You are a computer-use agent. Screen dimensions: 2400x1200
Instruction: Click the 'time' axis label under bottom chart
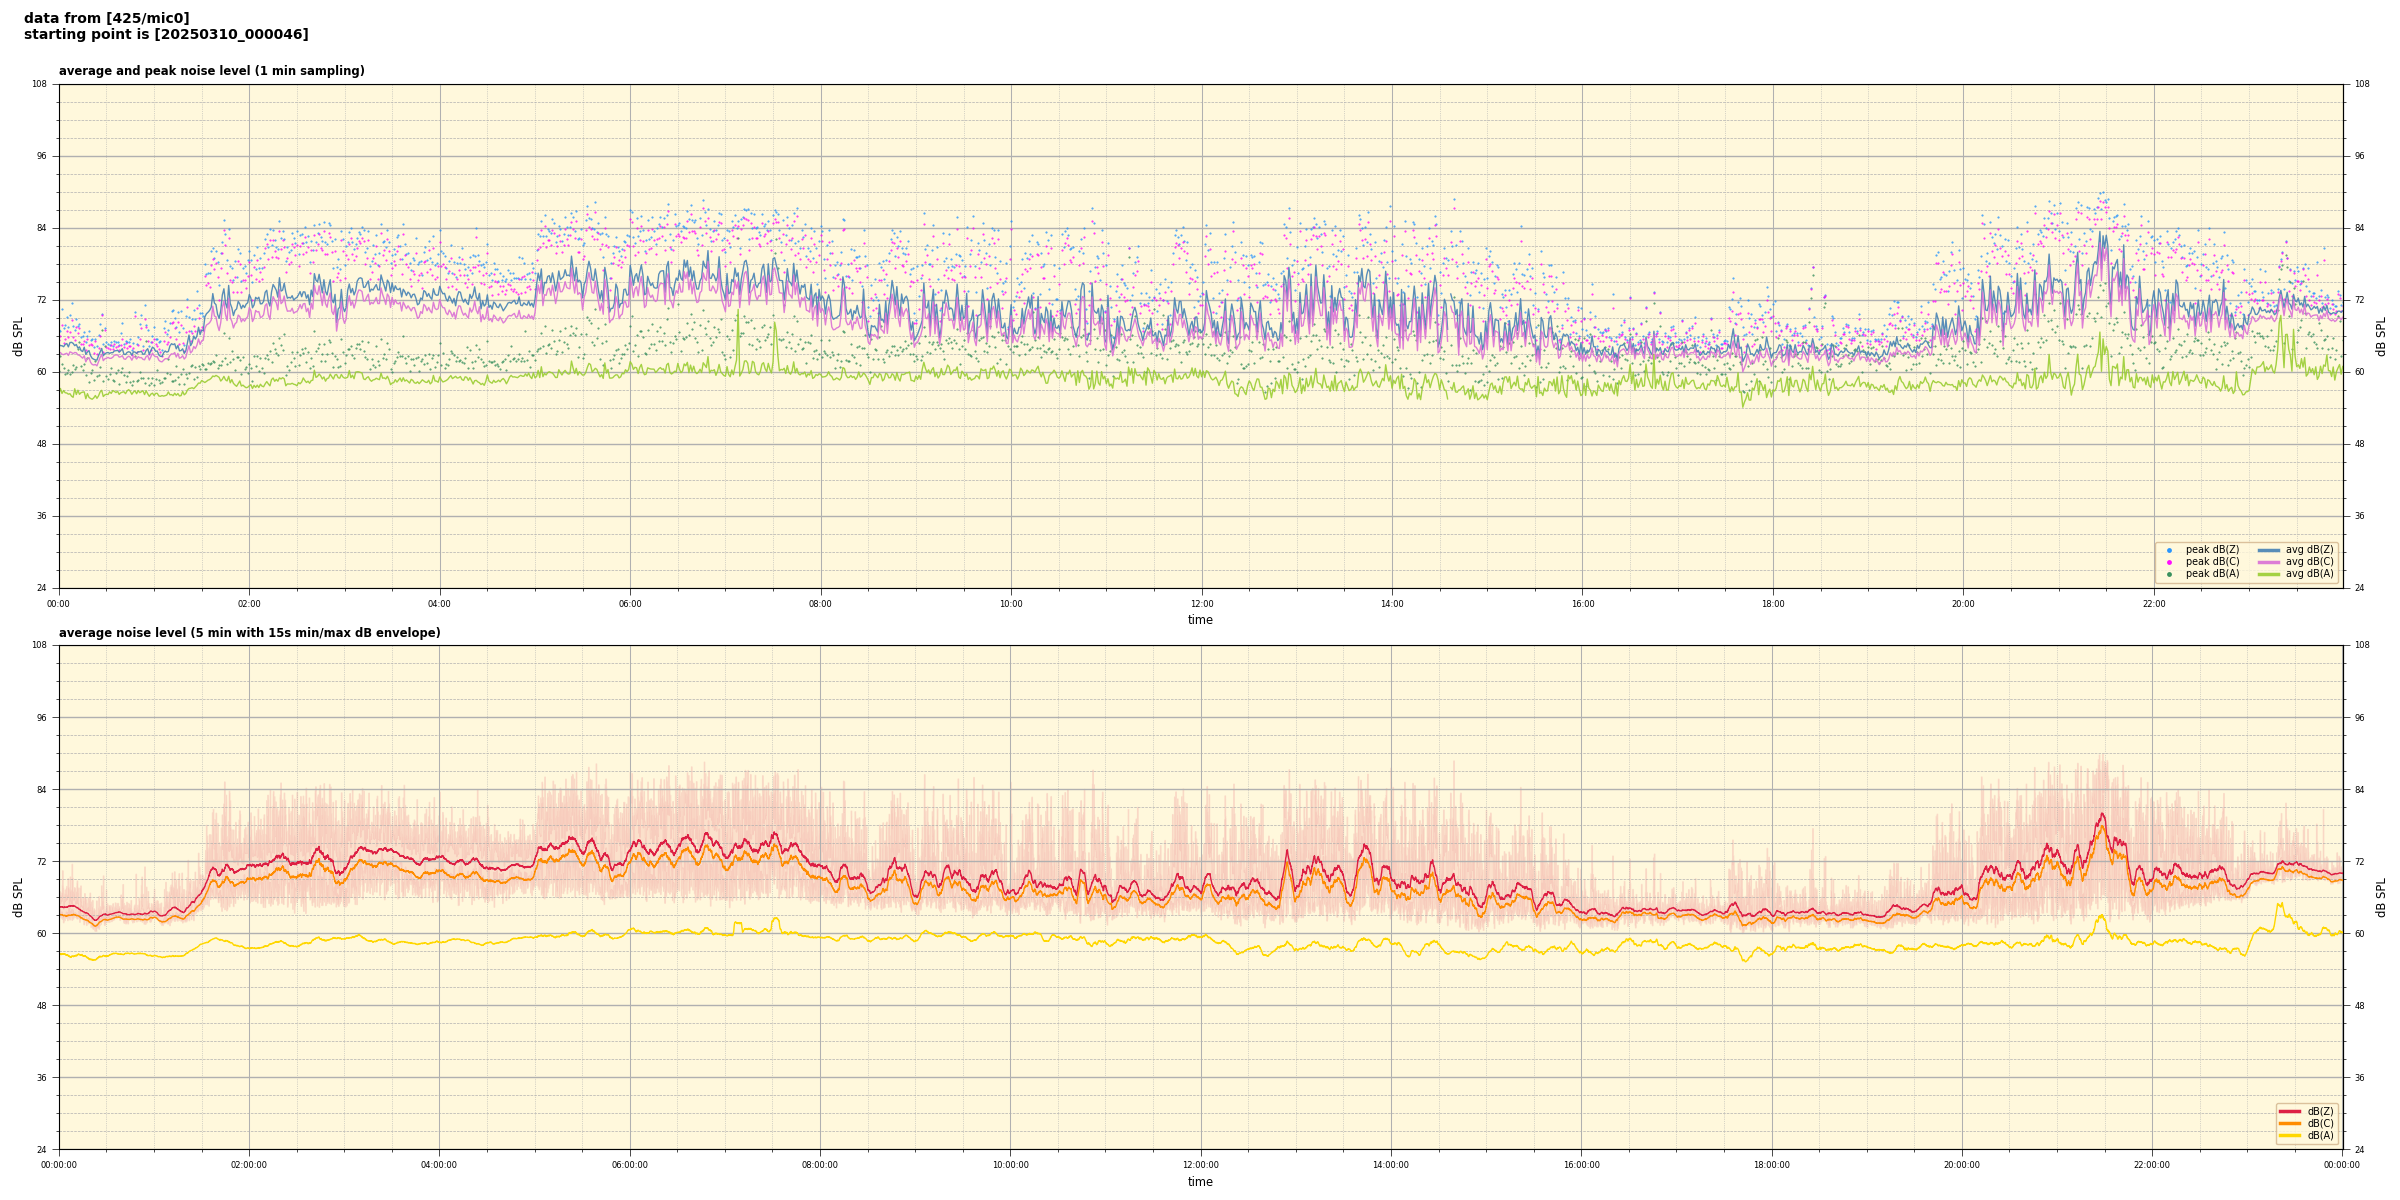point(1200,1182)
